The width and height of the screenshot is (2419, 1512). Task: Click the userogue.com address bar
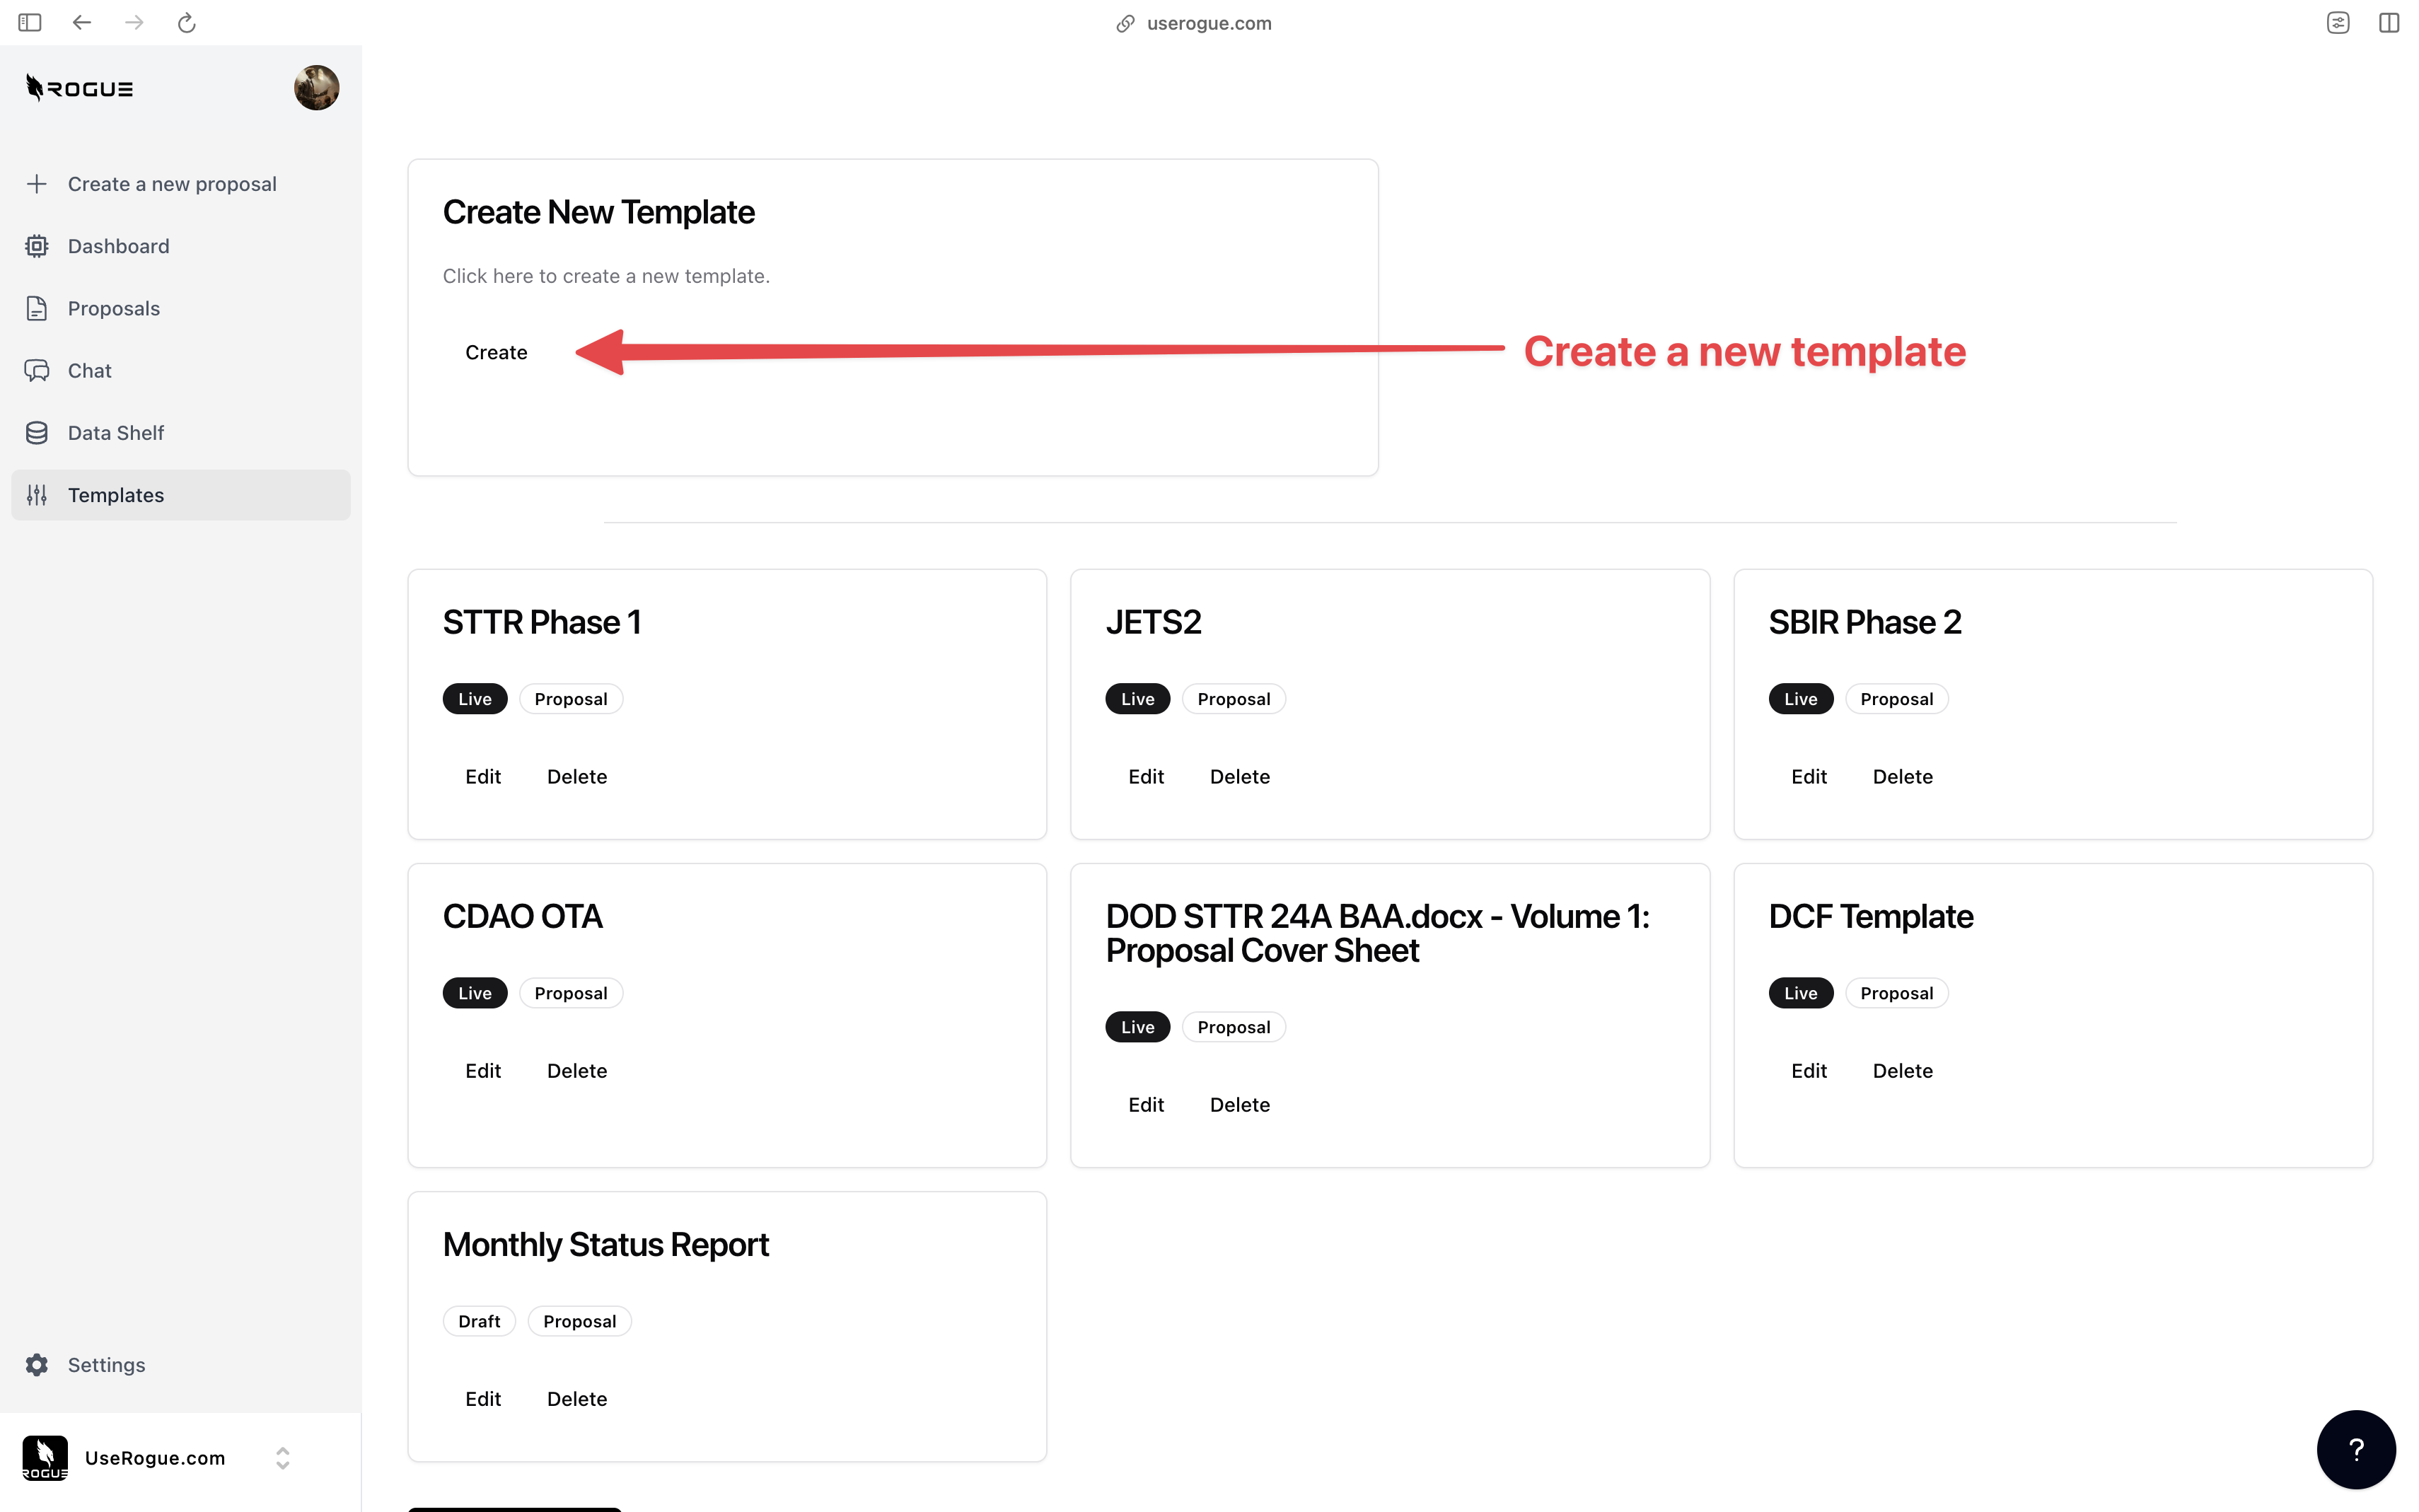[x=1208, y=23]
